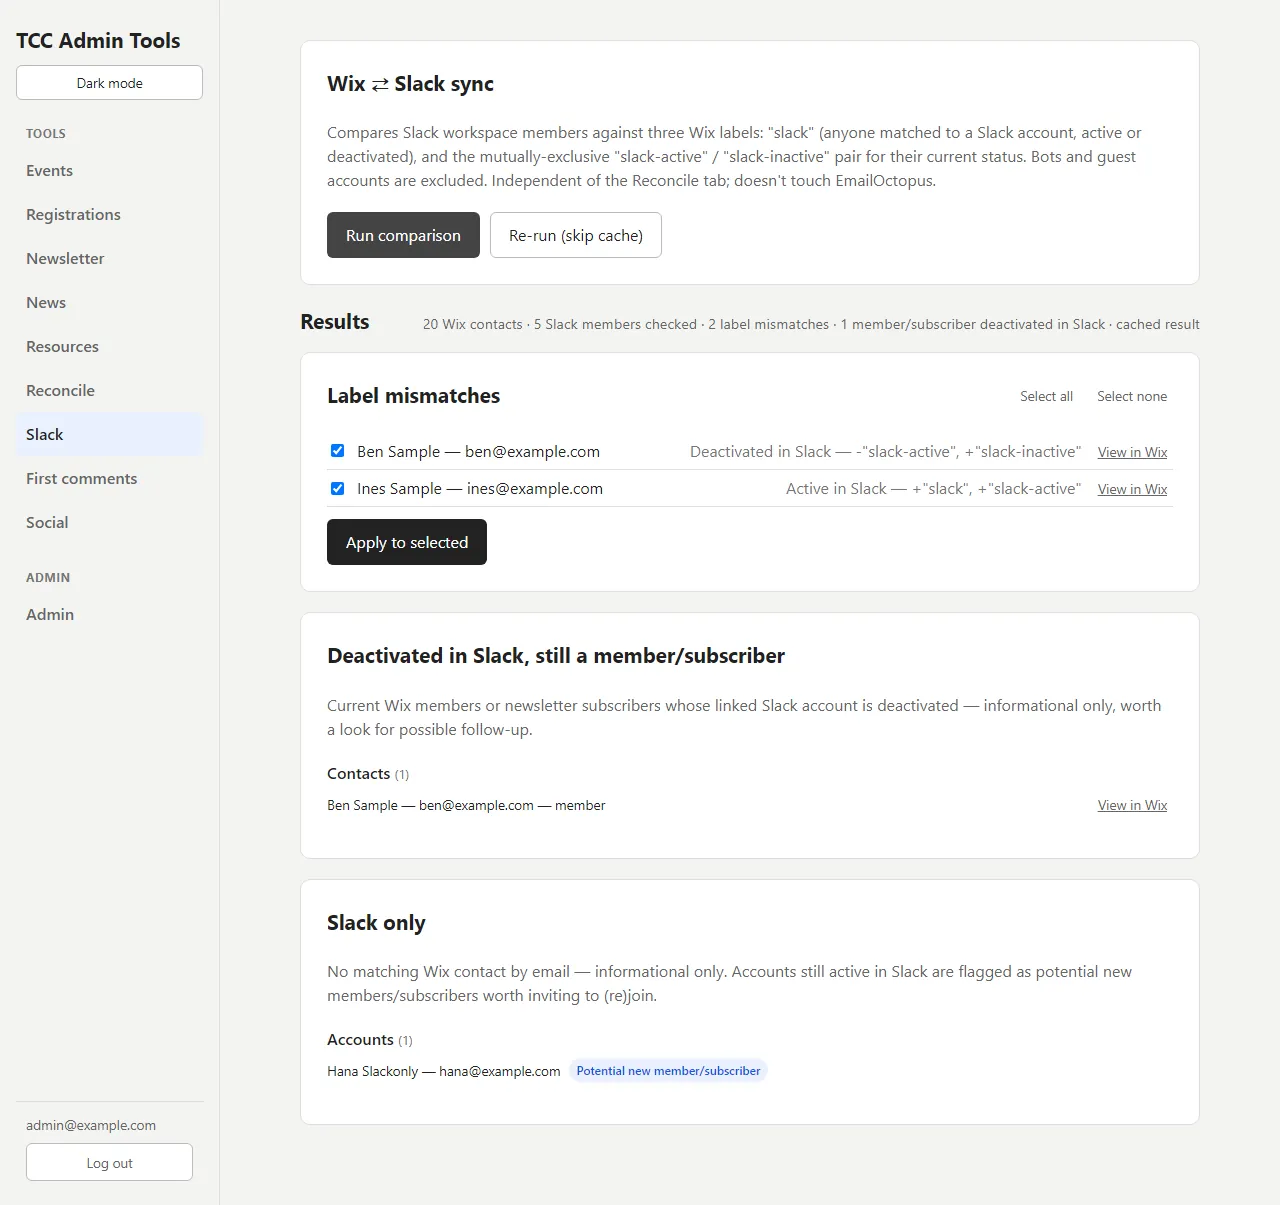The height and width of the screenshot is (1205, 1280).
Task: Click Select all in Label mismatches
Action: [x=1046, y=397]
